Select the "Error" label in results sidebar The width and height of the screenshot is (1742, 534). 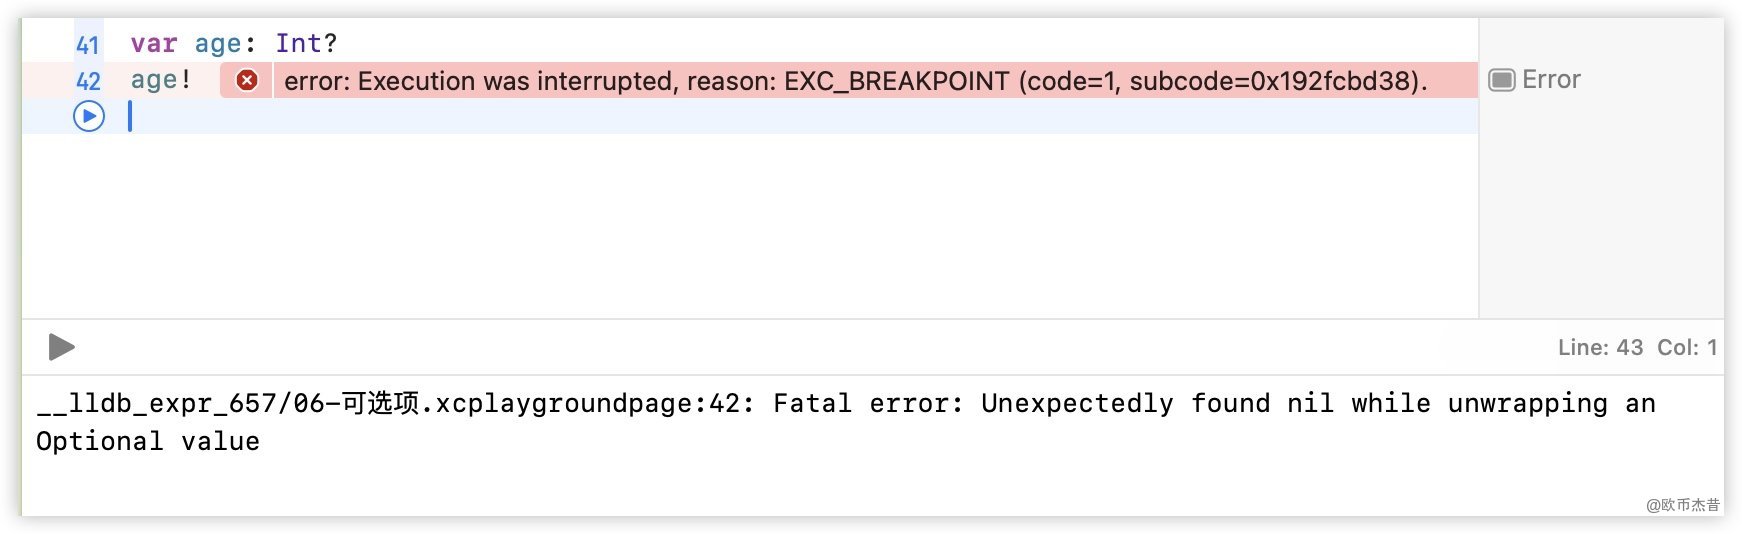point(1551,80)
